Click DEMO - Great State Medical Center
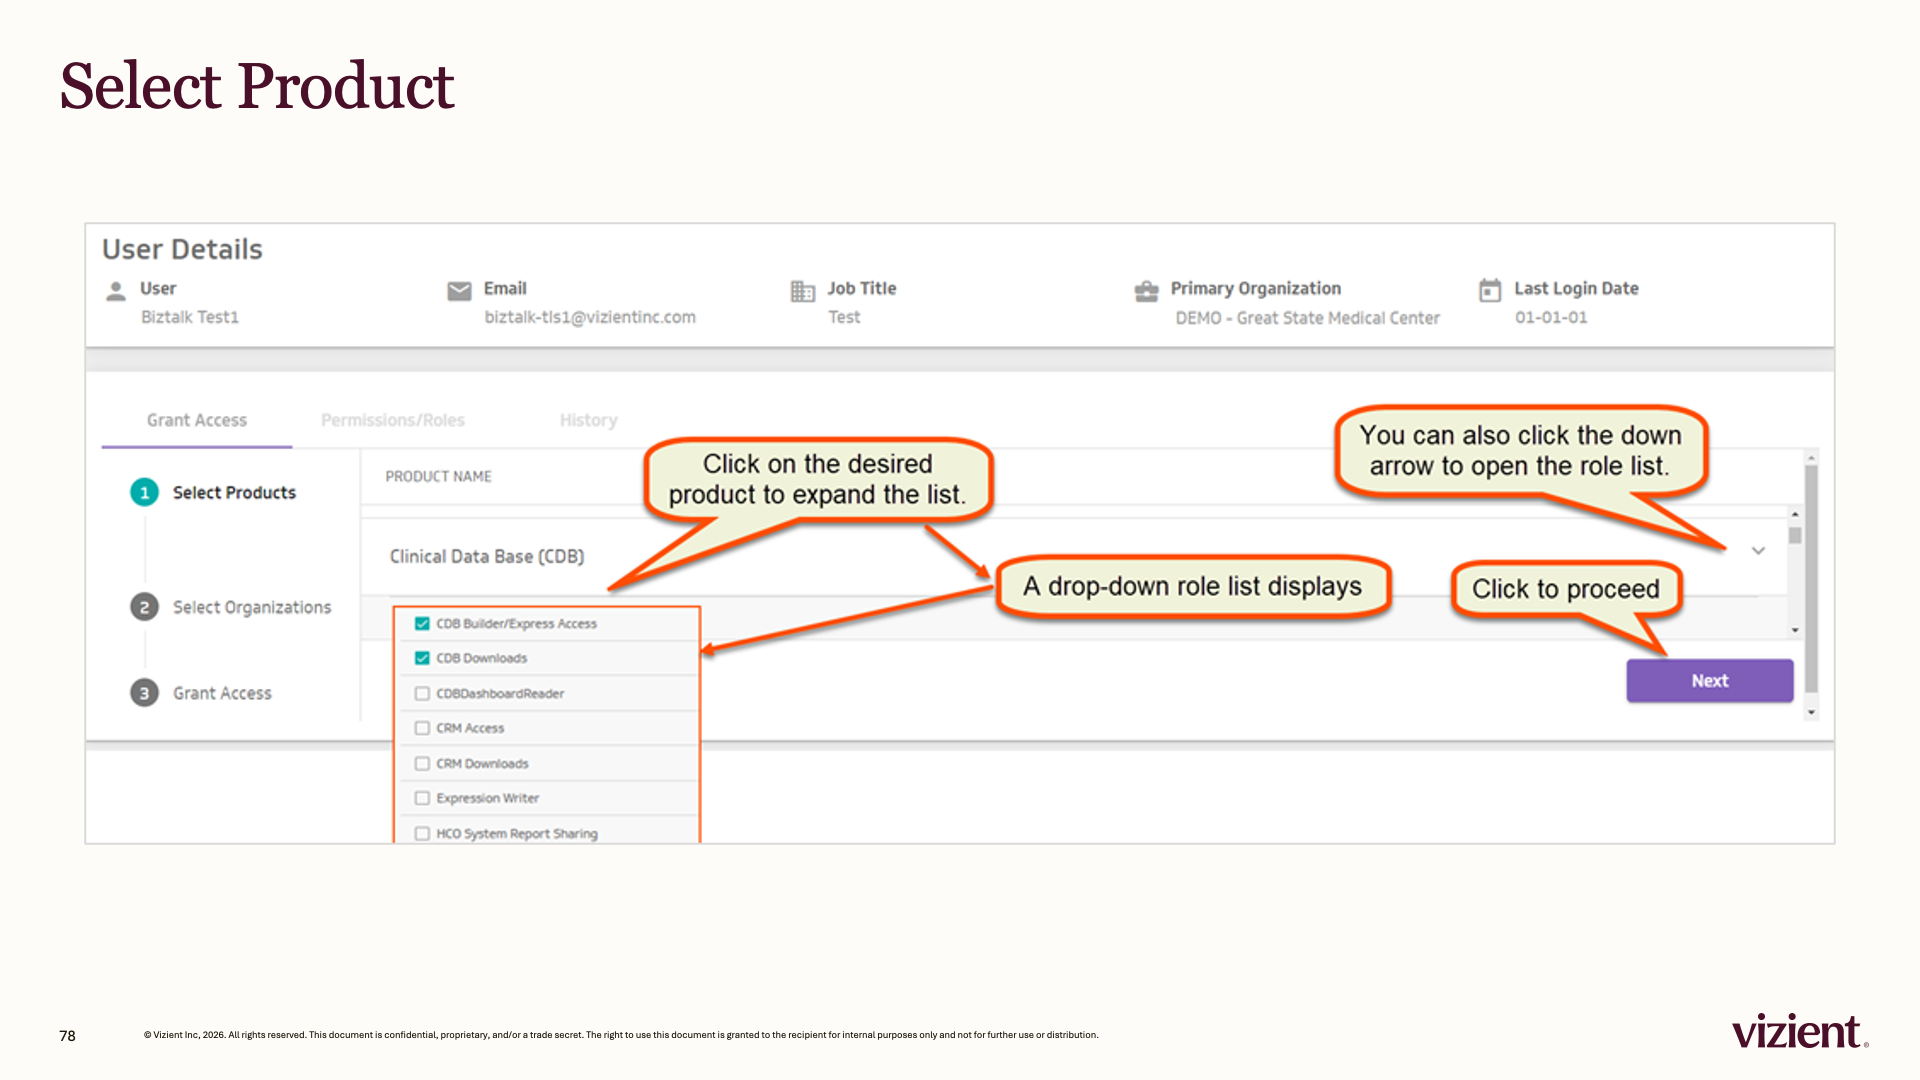The height and width of the screenshot is (1080, 1920). [x=1307, y=318]
